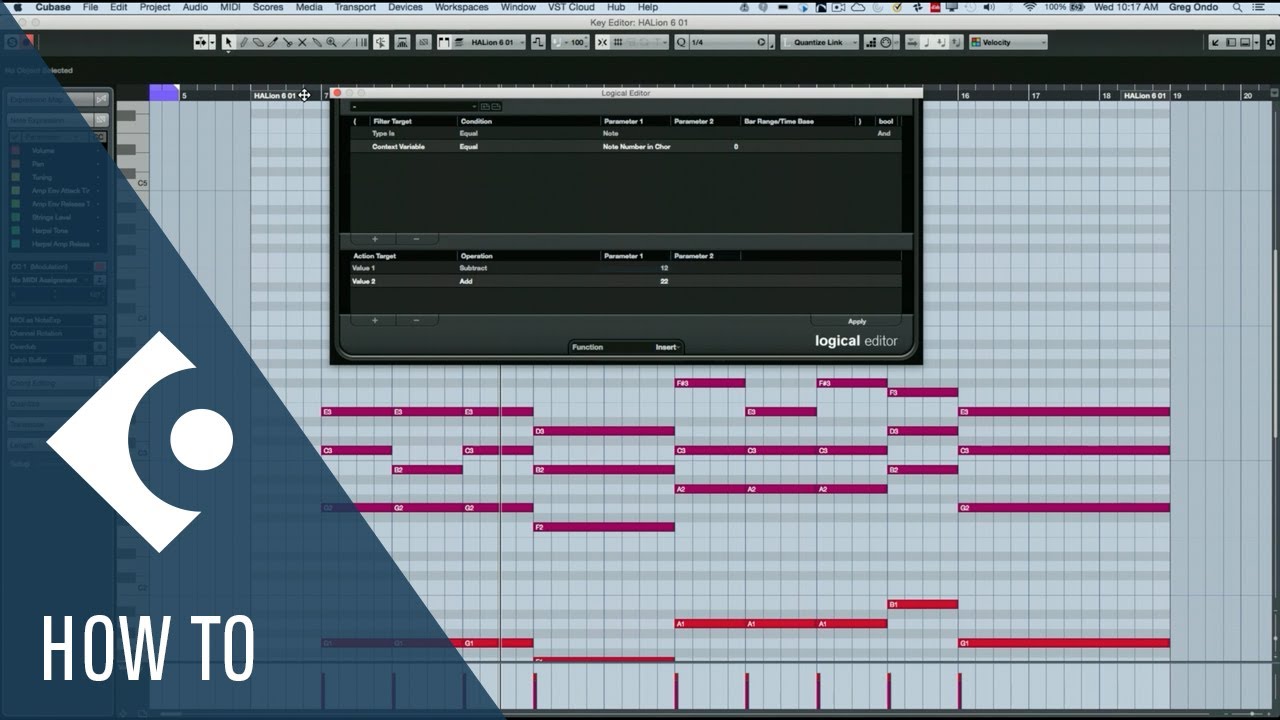Viewport: 1280px width, 720px height.
Task: Open the Velocity event colors dropdown
Action: (x=1009, y=42)
